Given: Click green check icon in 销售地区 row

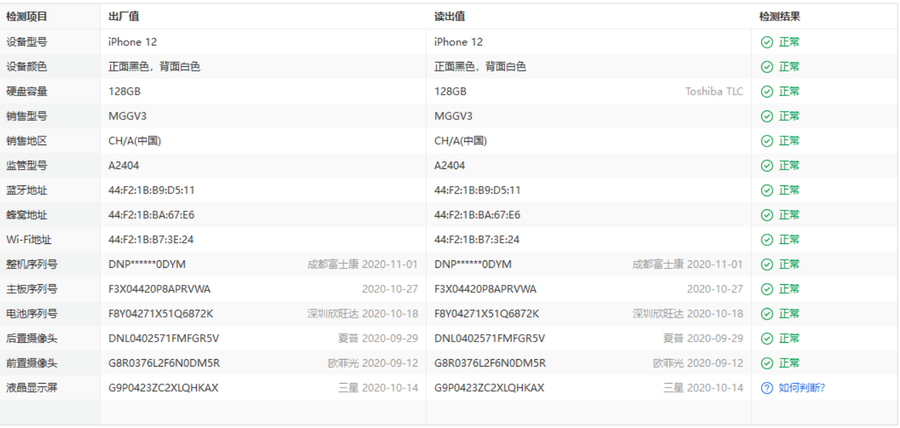Looking at the screenshot, I should click(767, 141).
